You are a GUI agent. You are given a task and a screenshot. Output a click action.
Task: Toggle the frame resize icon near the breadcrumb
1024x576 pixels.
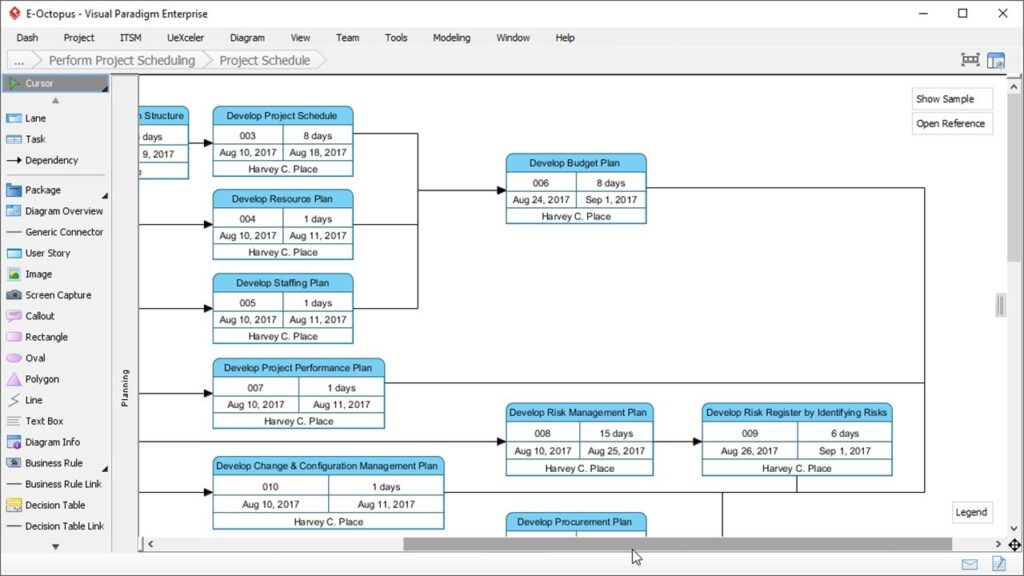tap(970, 60)
